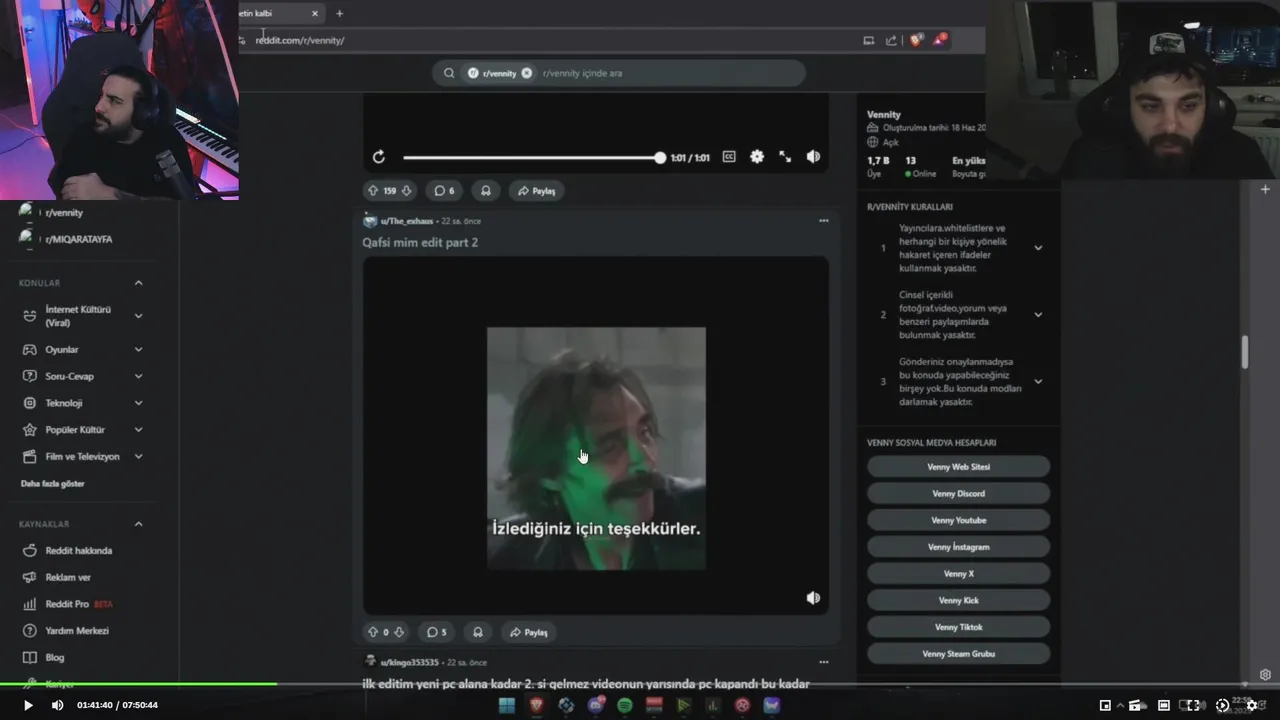Open user u/The_exhaus profile
The height and width of the screenshot is (720, 1280).
point(407,221)
